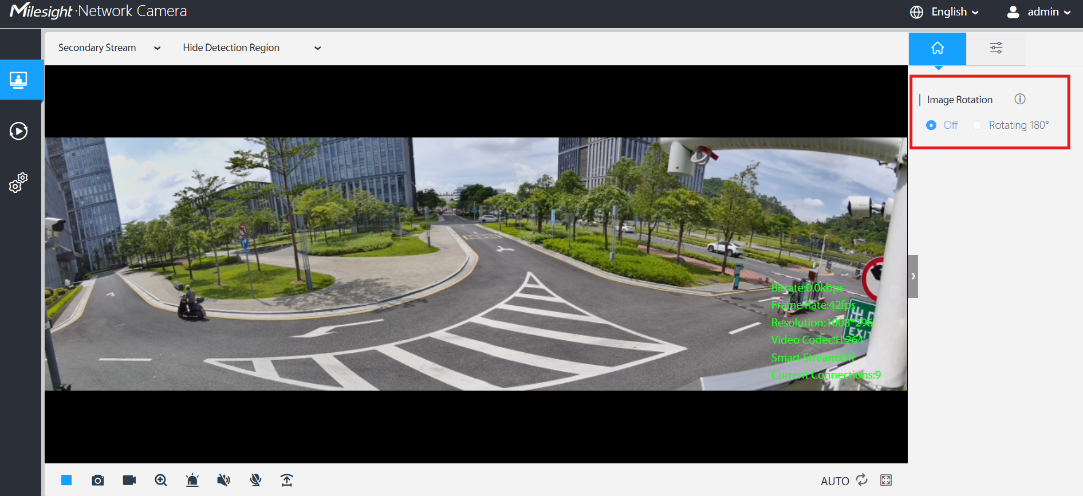The image size is (1083, 496).
Task: Open the English language dropdown
Action: pos(955,12)
